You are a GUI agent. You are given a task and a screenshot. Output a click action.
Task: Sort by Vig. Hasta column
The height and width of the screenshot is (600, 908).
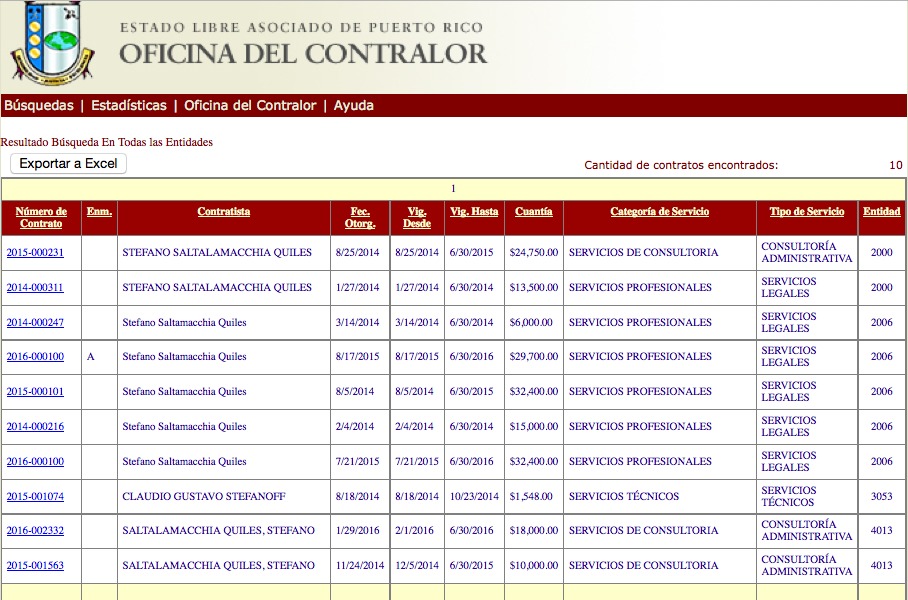click(474, 211)
